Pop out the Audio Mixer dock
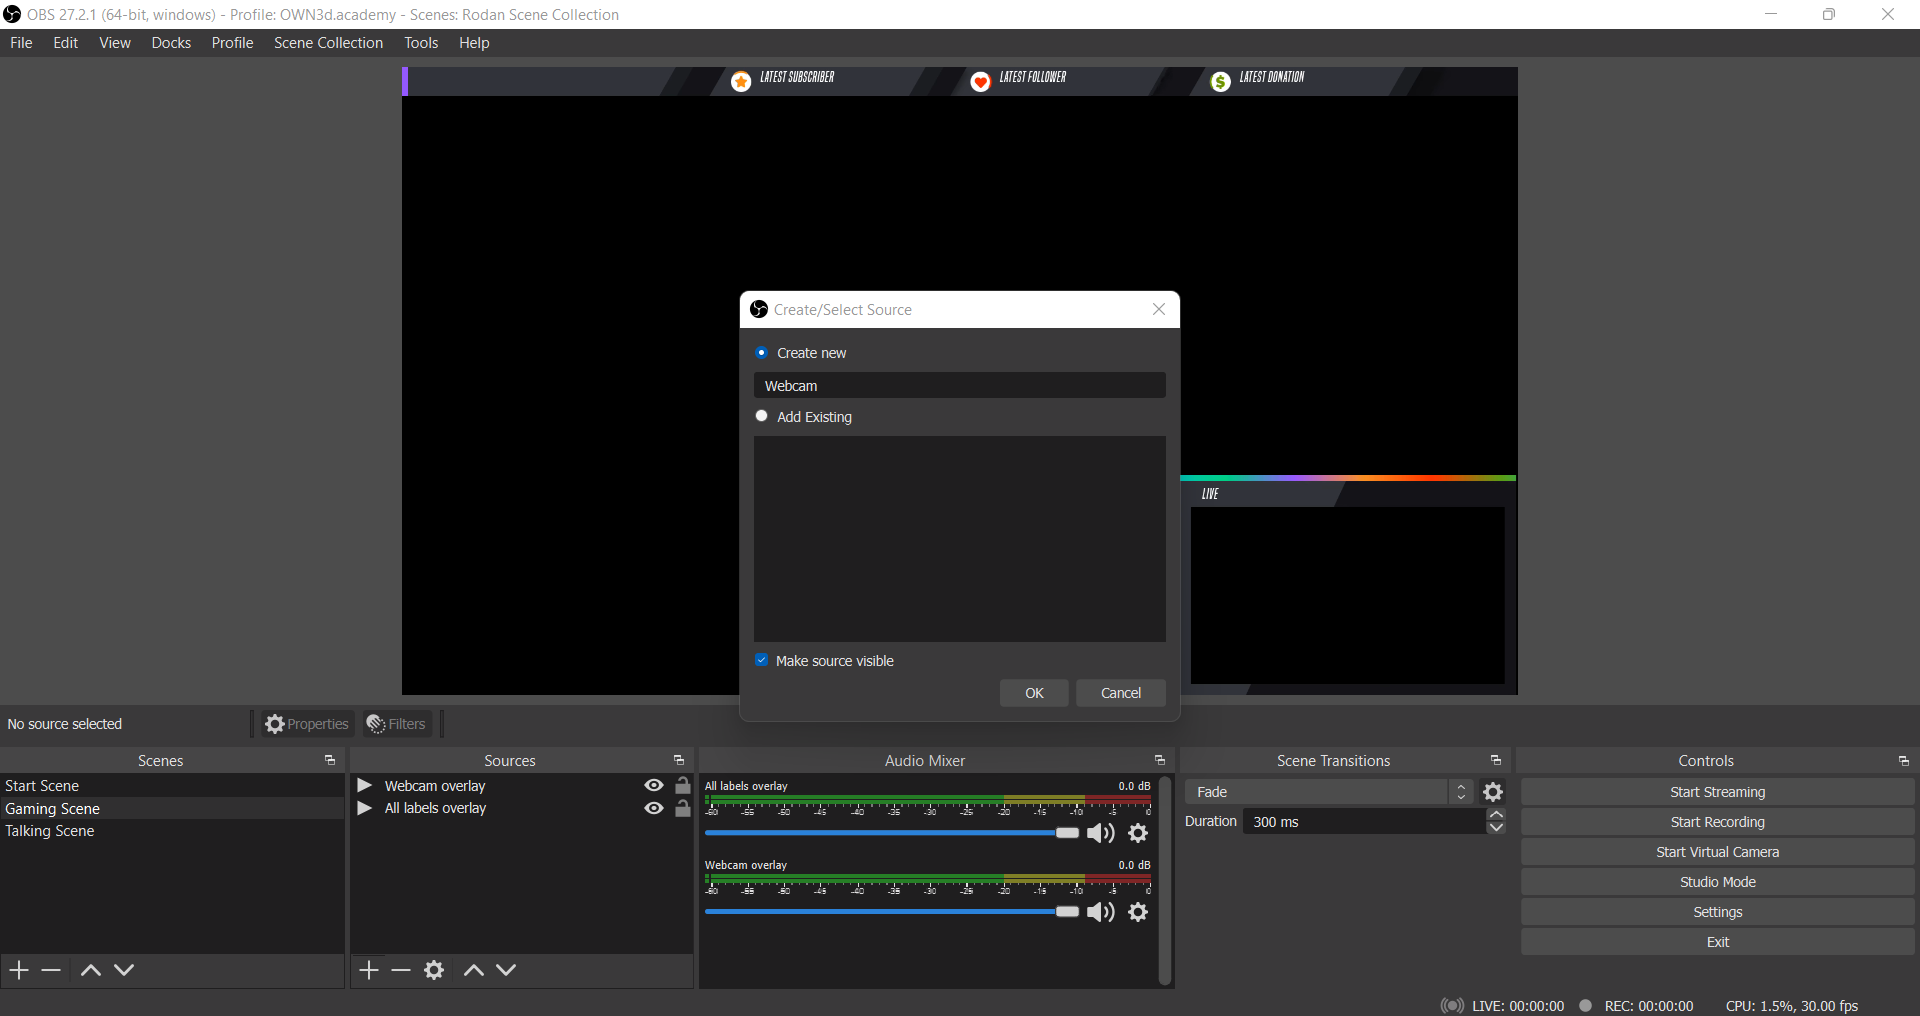 1160,761
